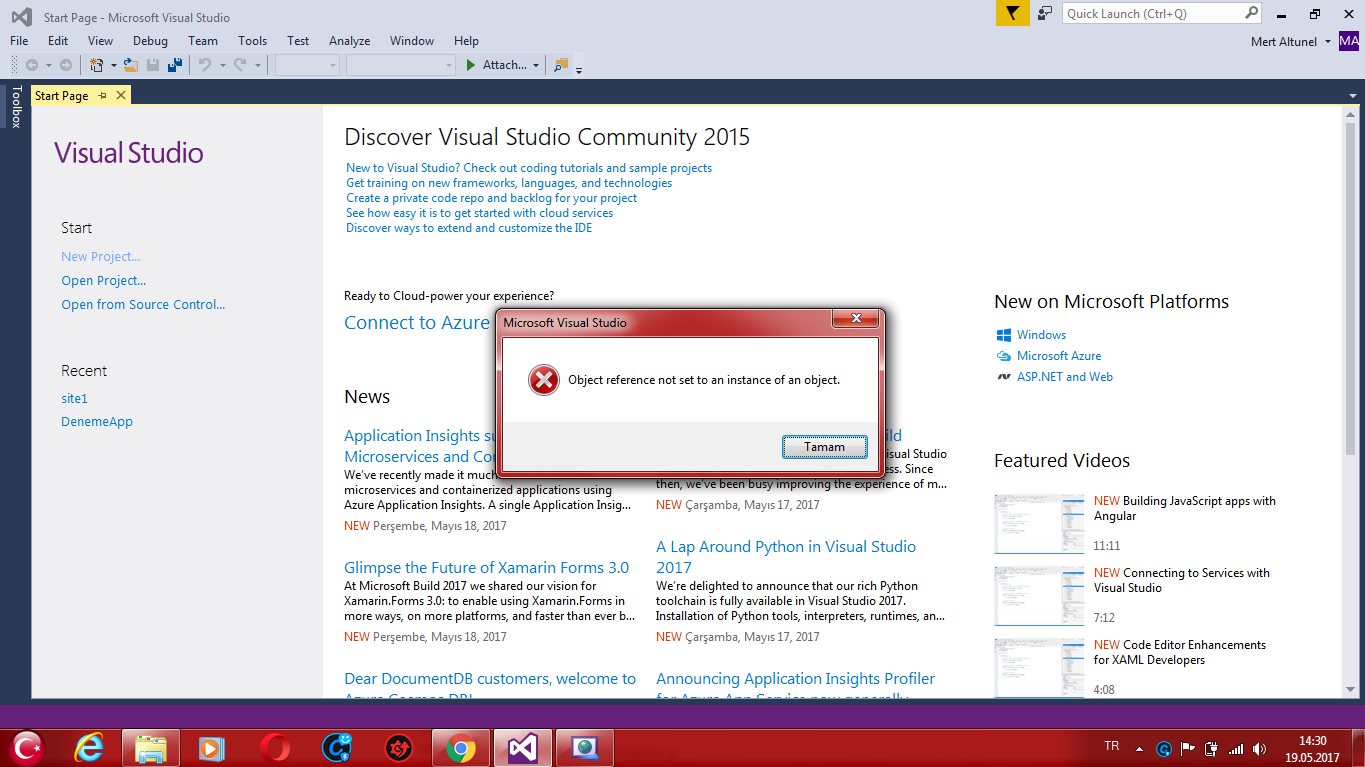Open the Help menu
This screenshot has width=1365, height=767.
coord(466,41)
